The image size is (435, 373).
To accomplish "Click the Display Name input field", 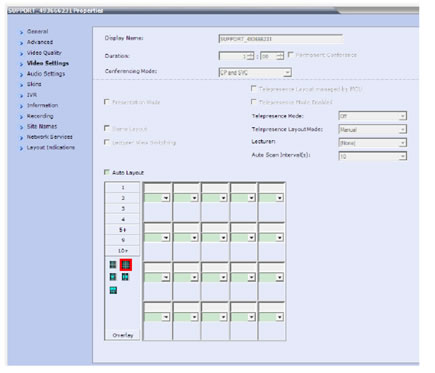I will point(281,39).
